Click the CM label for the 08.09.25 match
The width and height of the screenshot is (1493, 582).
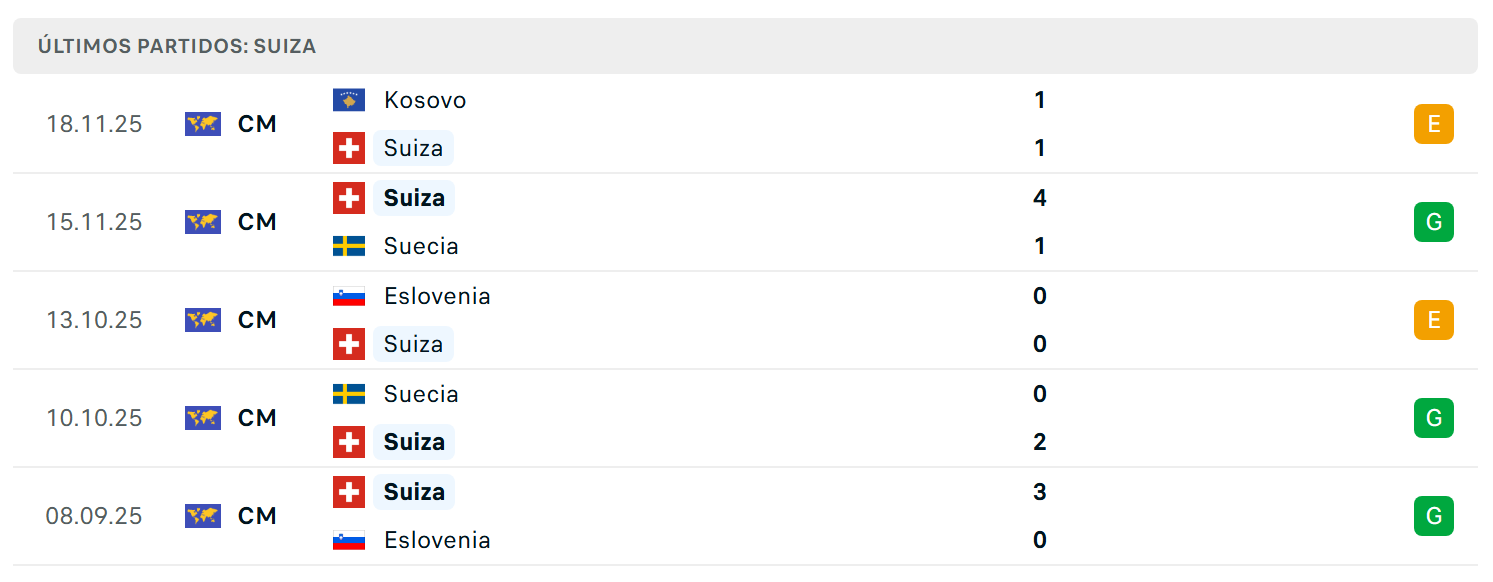pyautogui.click(x=257, y=516)
